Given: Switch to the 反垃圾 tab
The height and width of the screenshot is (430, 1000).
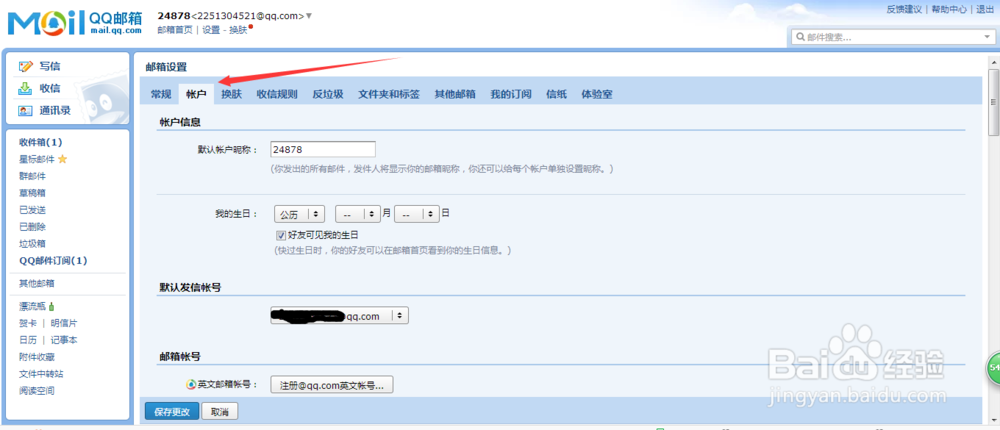Looking at the screenshot, I should [x=328, y=94].
